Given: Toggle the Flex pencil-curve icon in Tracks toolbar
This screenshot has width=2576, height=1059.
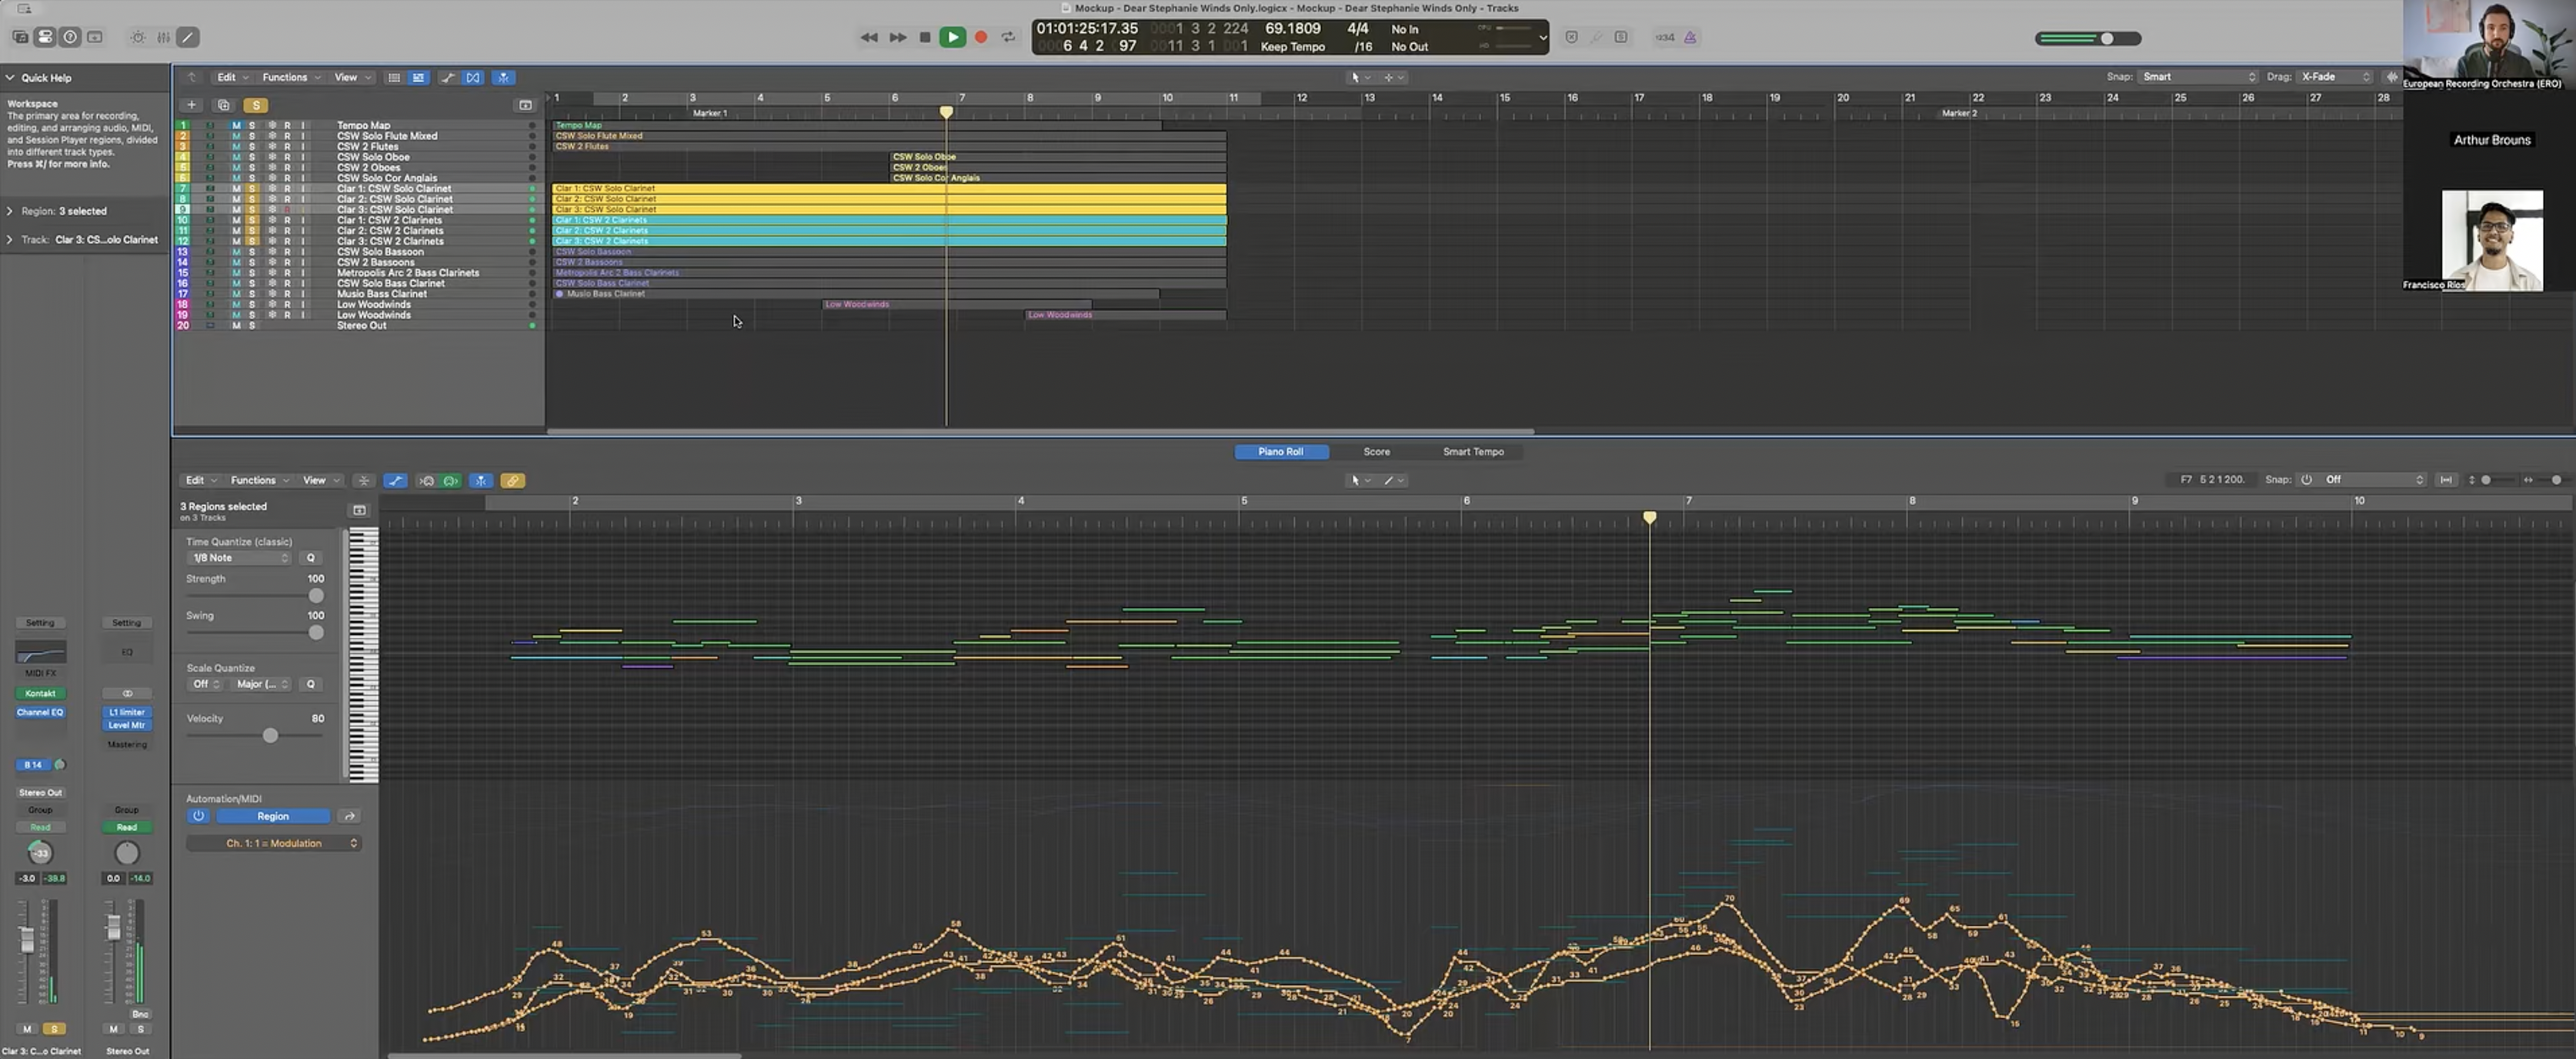Looking at the screenshot, I should (x=448, y=77).
